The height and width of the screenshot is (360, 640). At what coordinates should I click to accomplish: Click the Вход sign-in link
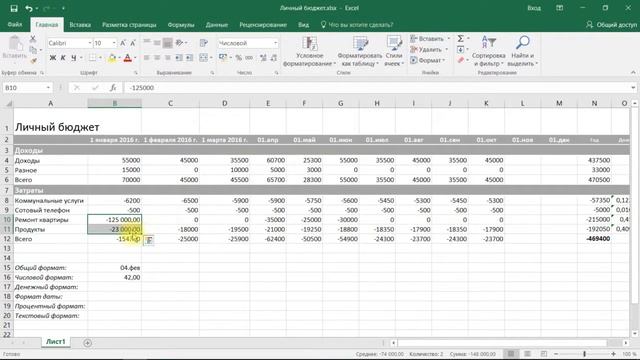pyautogui.click(x=534, y=8)
